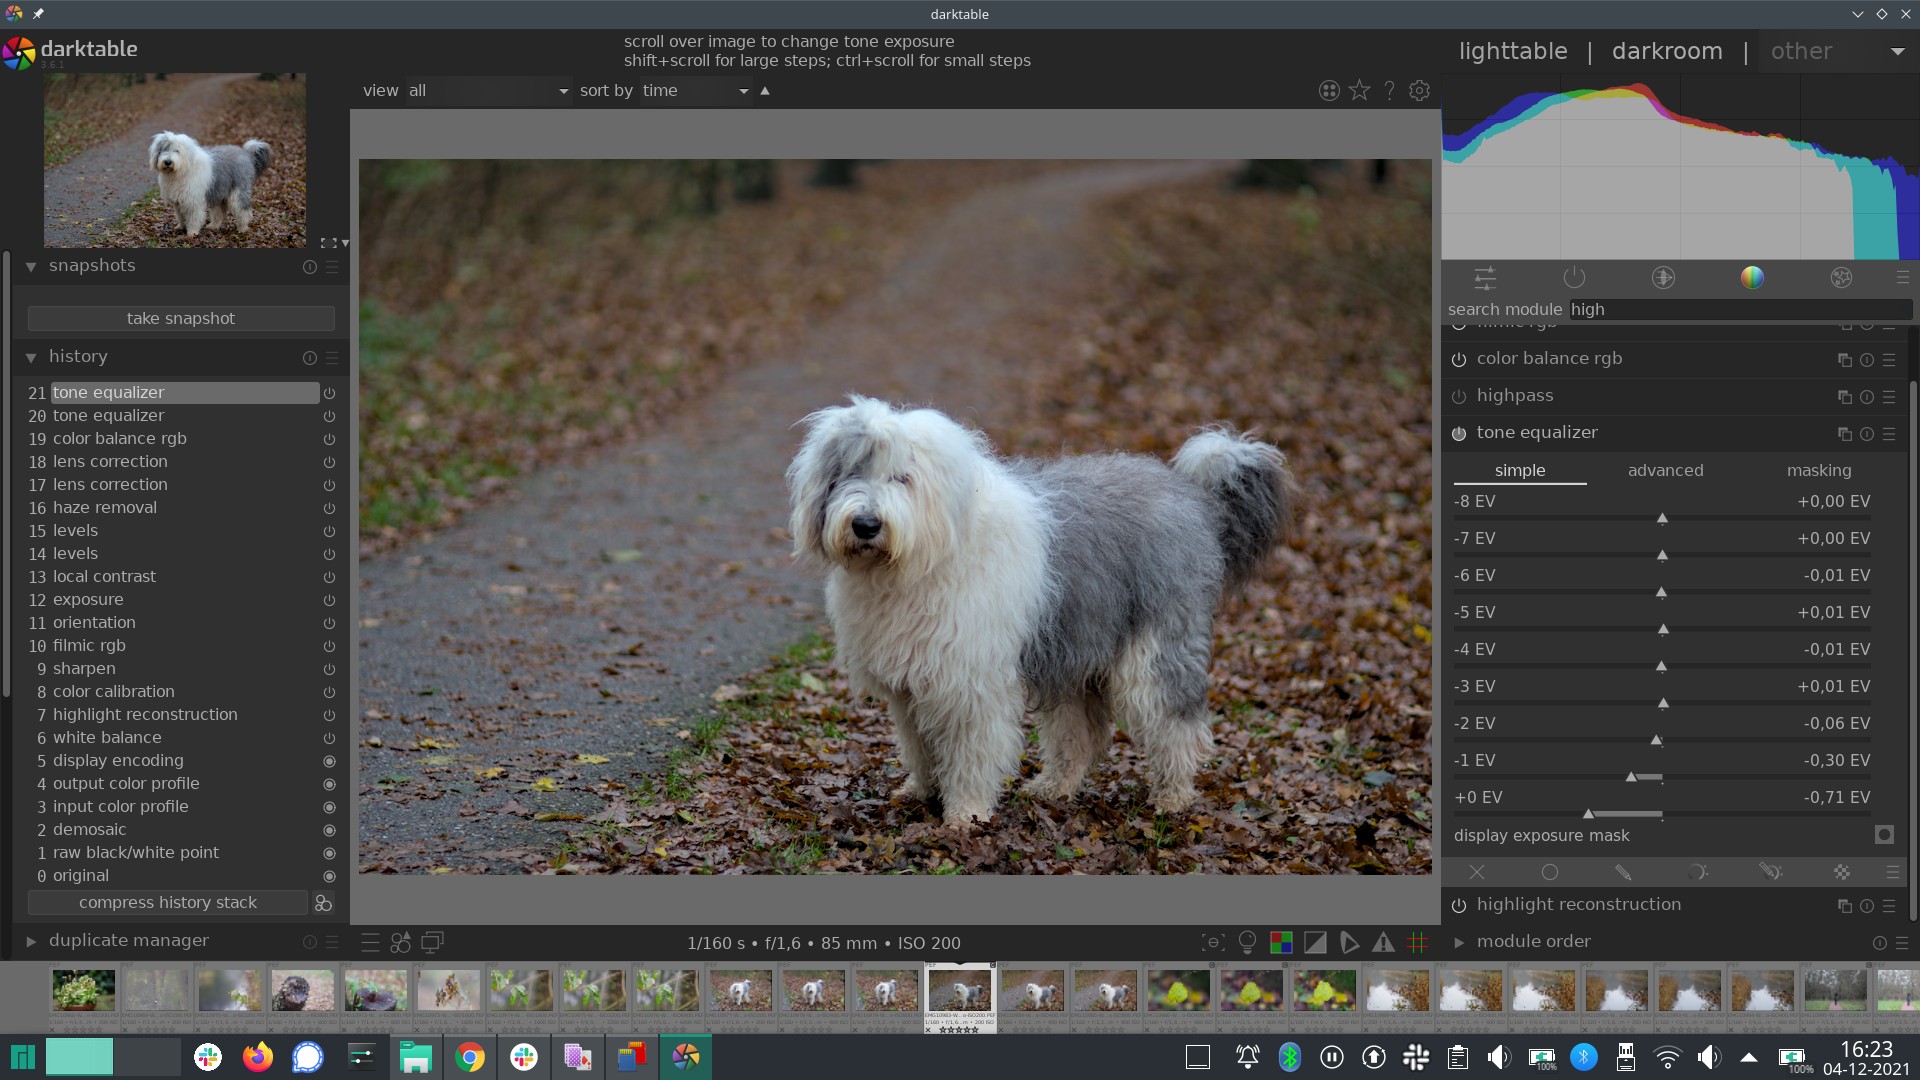1920x1080 pixels.
Task: Enable the display exposure mask checkbox
Action: [1884, 835]
